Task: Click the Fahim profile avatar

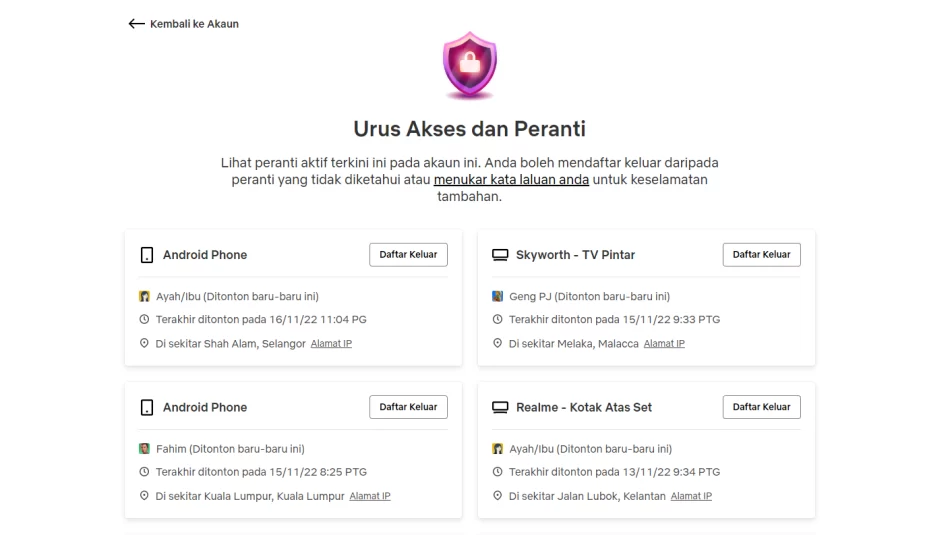Action: 144,449
